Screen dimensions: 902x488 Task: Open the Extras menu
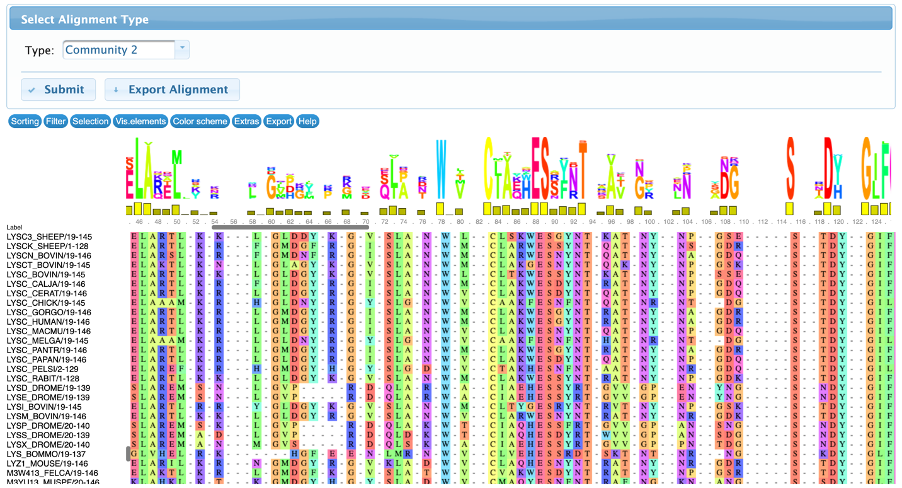coord(246,121)
